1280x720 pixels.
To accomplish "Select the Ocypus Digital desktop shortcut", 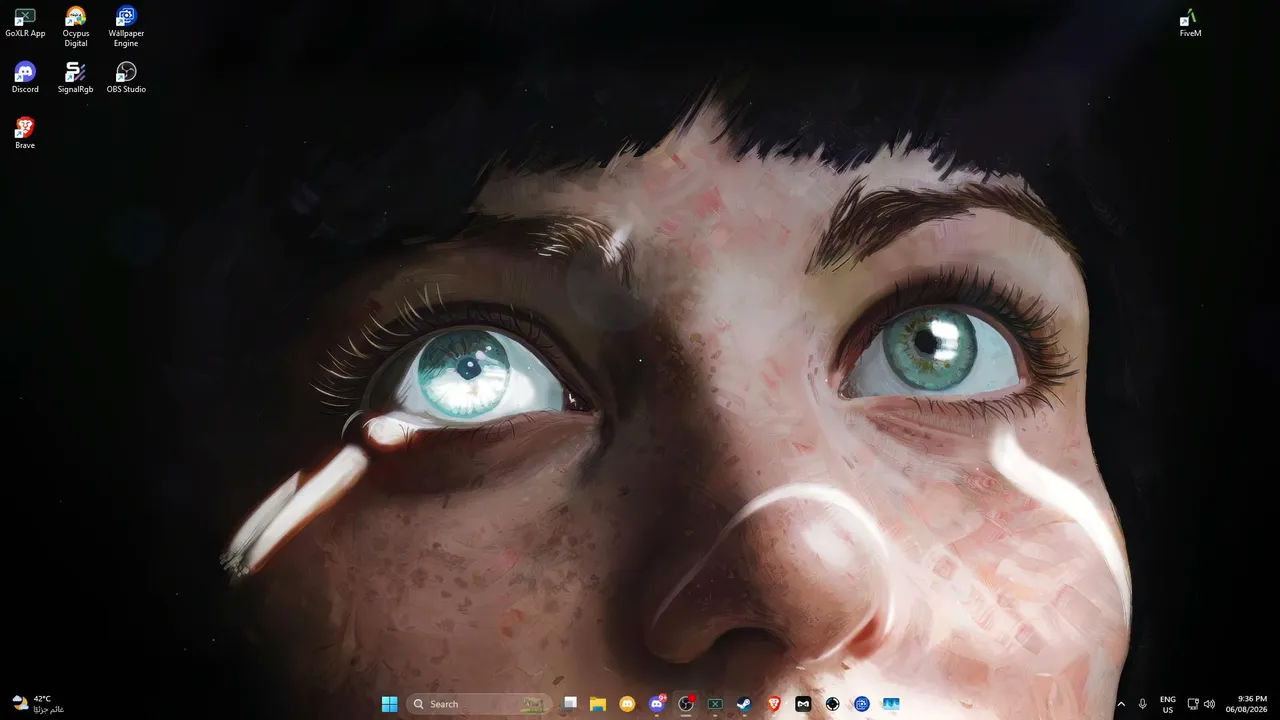I will [x=76, y=26].
